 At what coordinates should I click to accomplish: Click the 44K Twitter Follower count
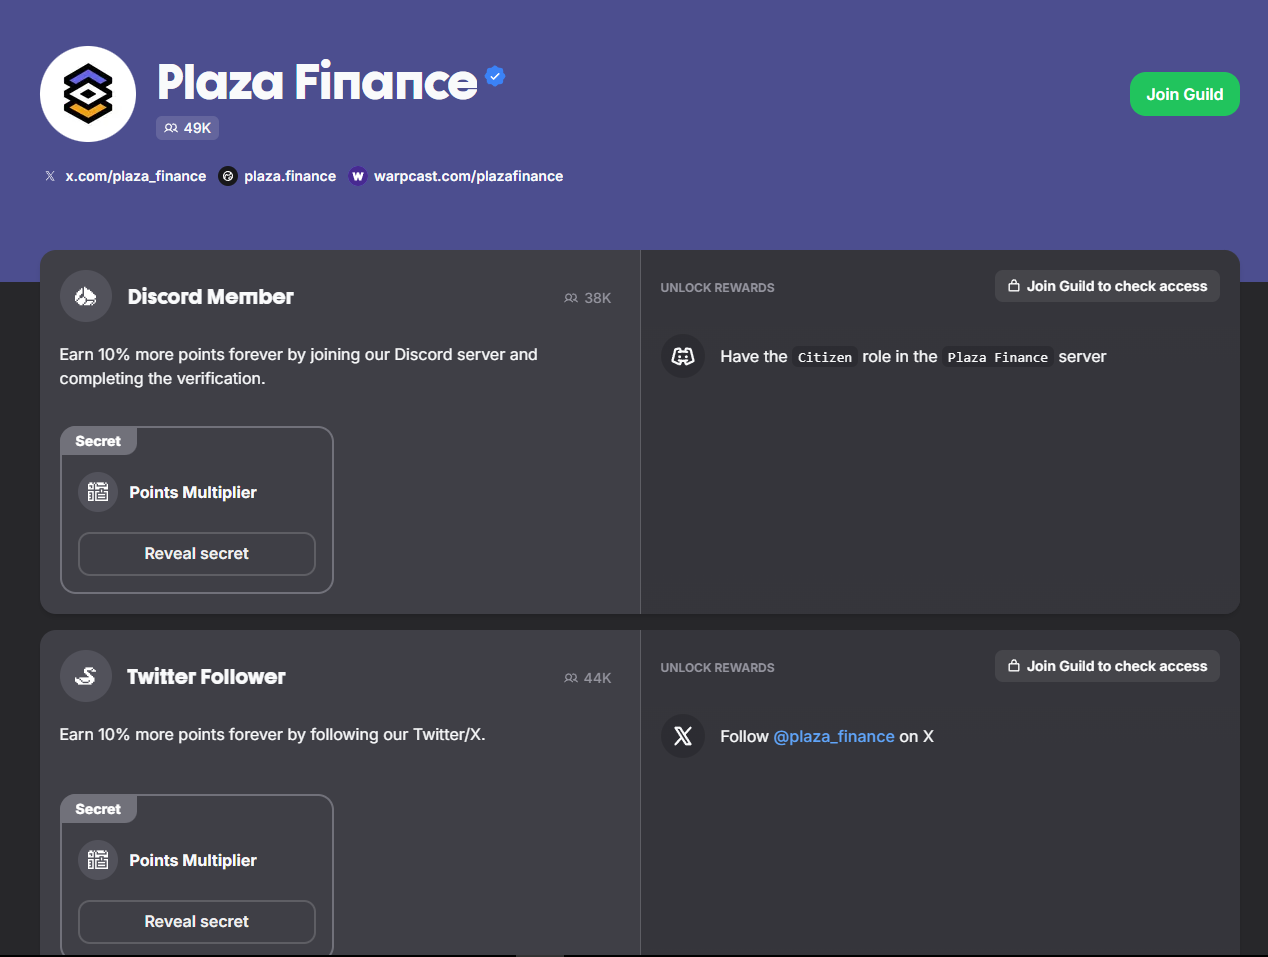click(588, 678)
